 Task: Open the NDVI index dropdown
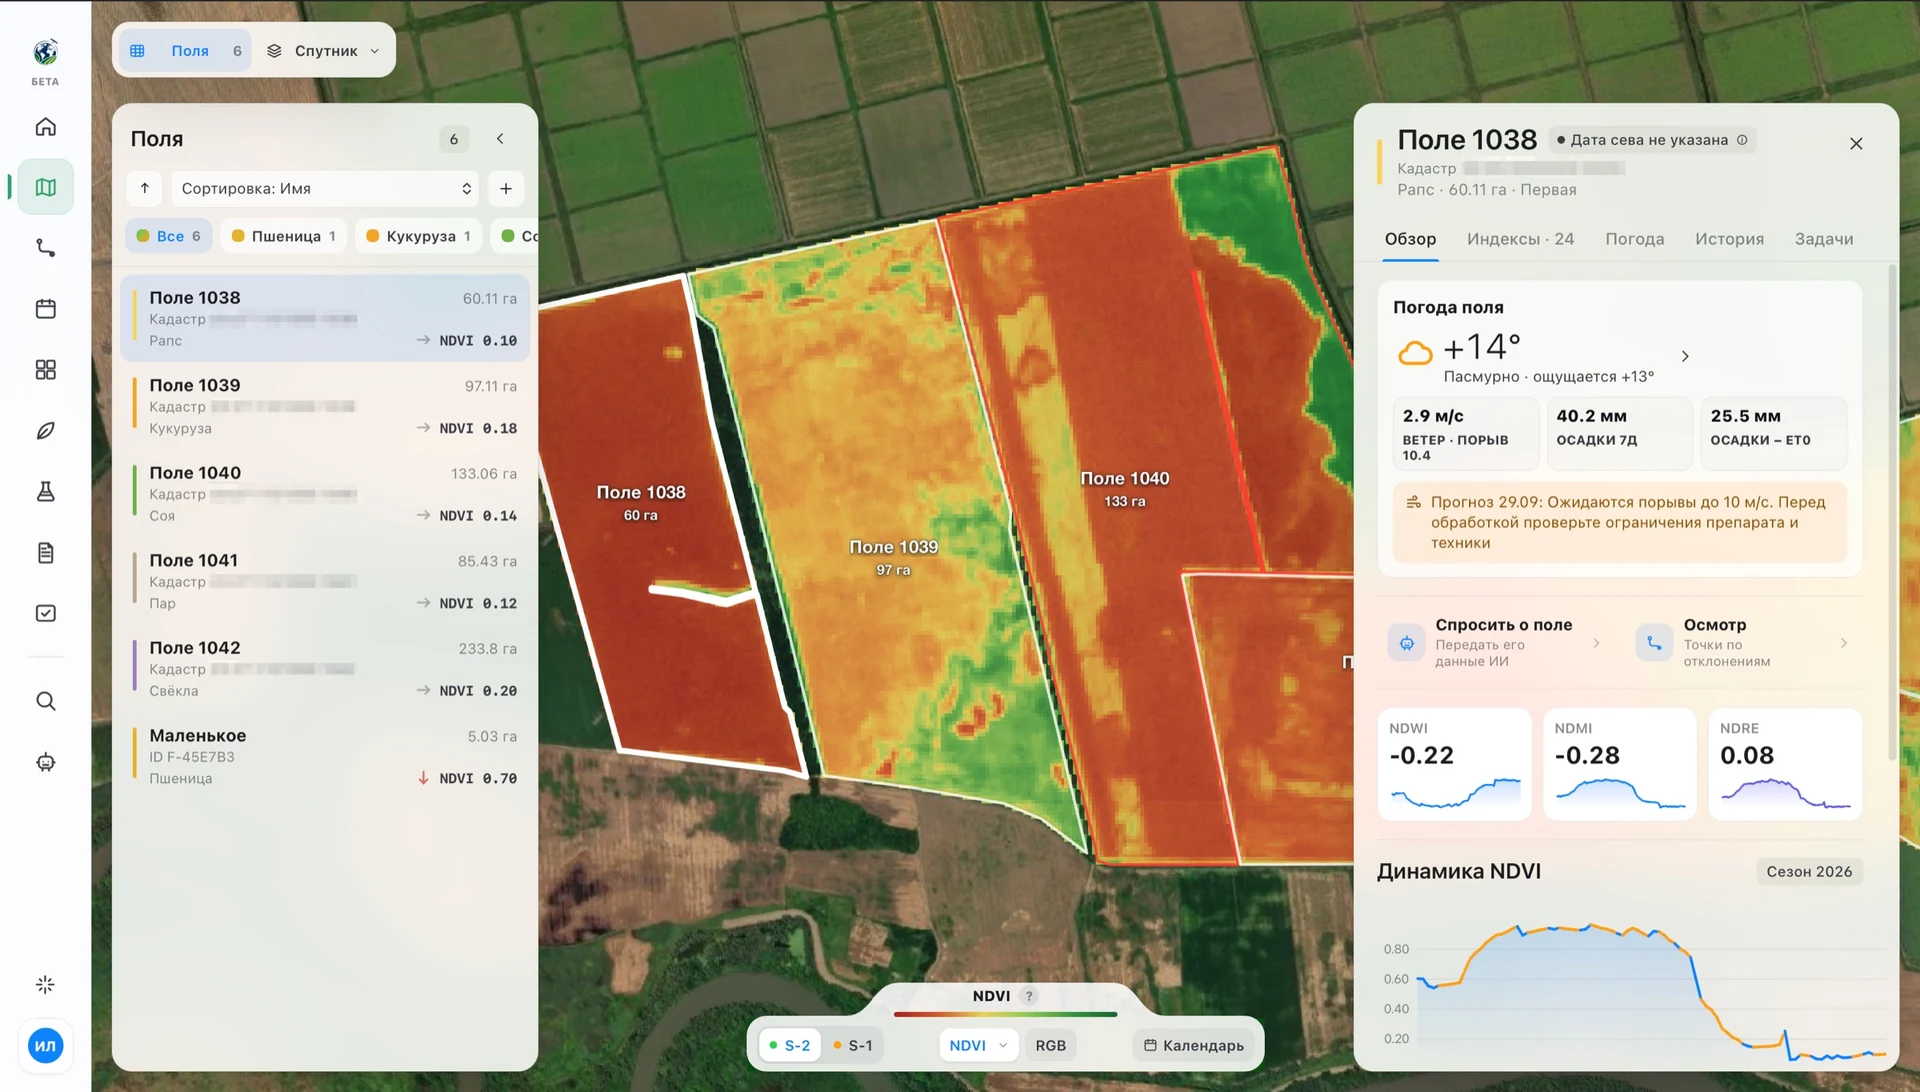pos(978,1046)
